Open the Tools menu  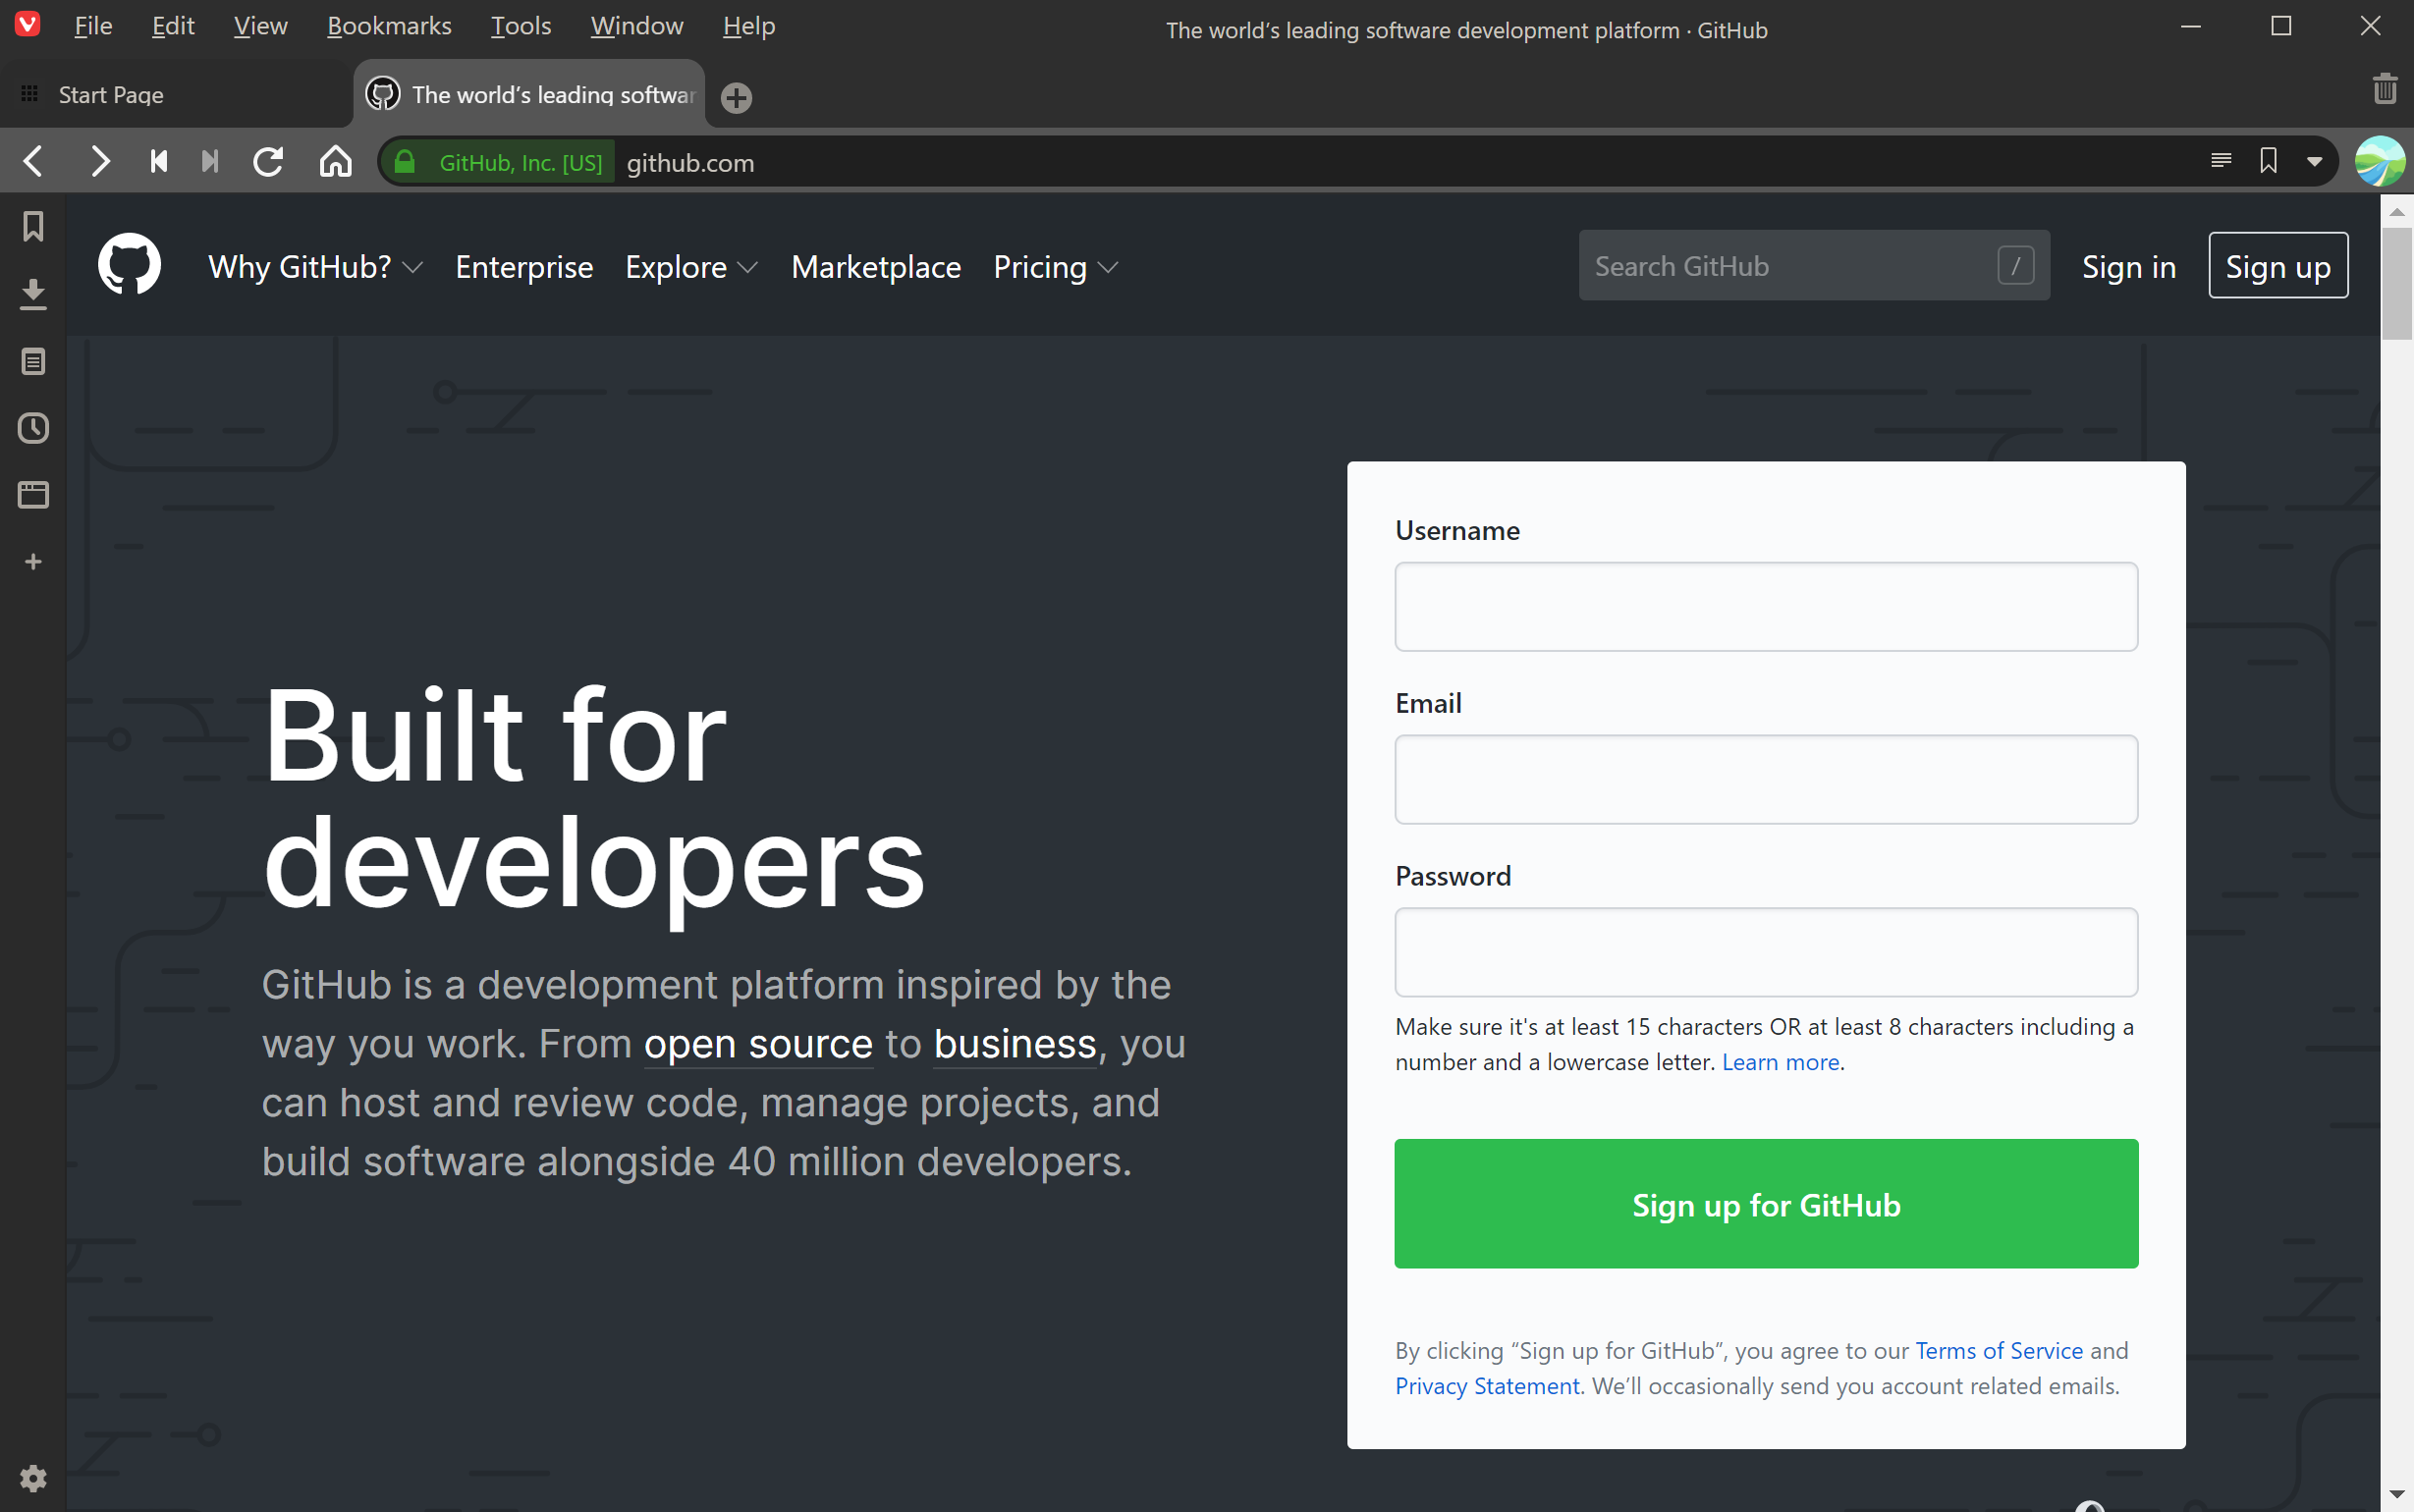click(x=520, y=26)
